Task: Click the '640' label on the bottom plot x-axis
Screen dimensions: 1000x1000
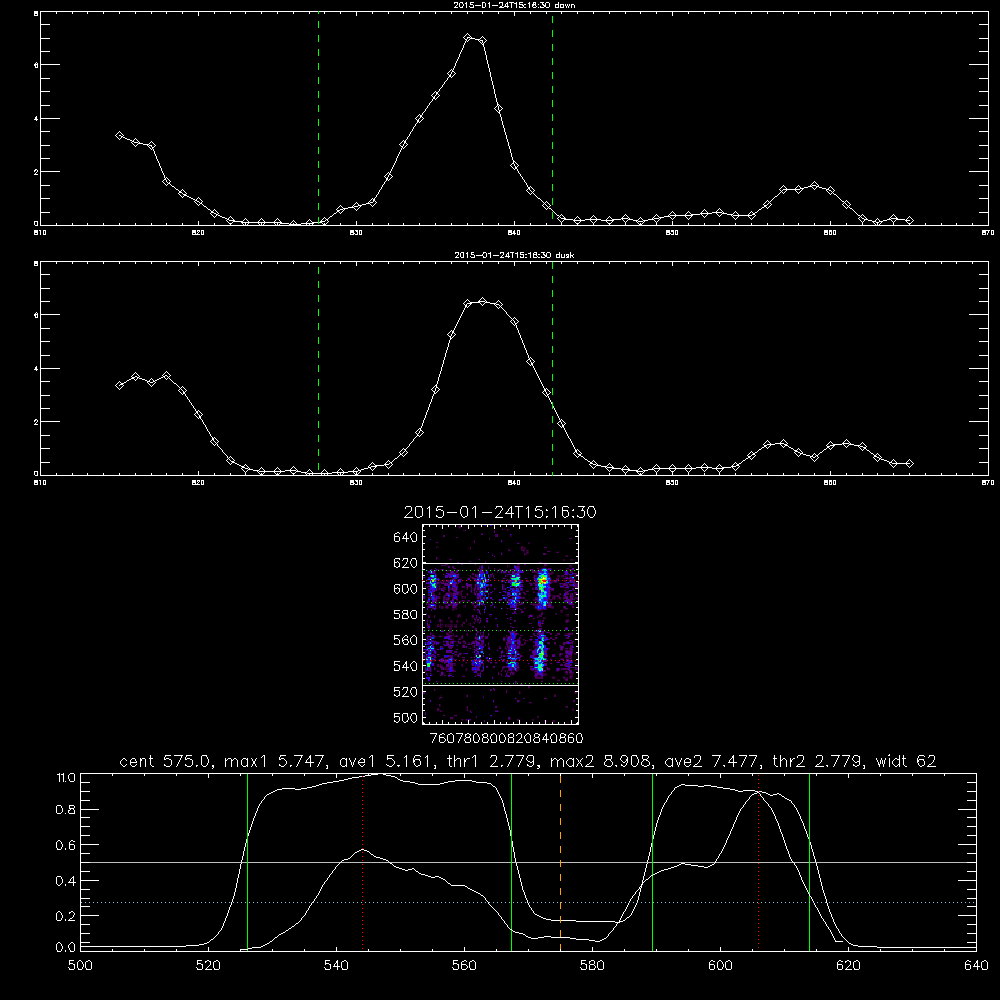Action: [x=976, y=966]
